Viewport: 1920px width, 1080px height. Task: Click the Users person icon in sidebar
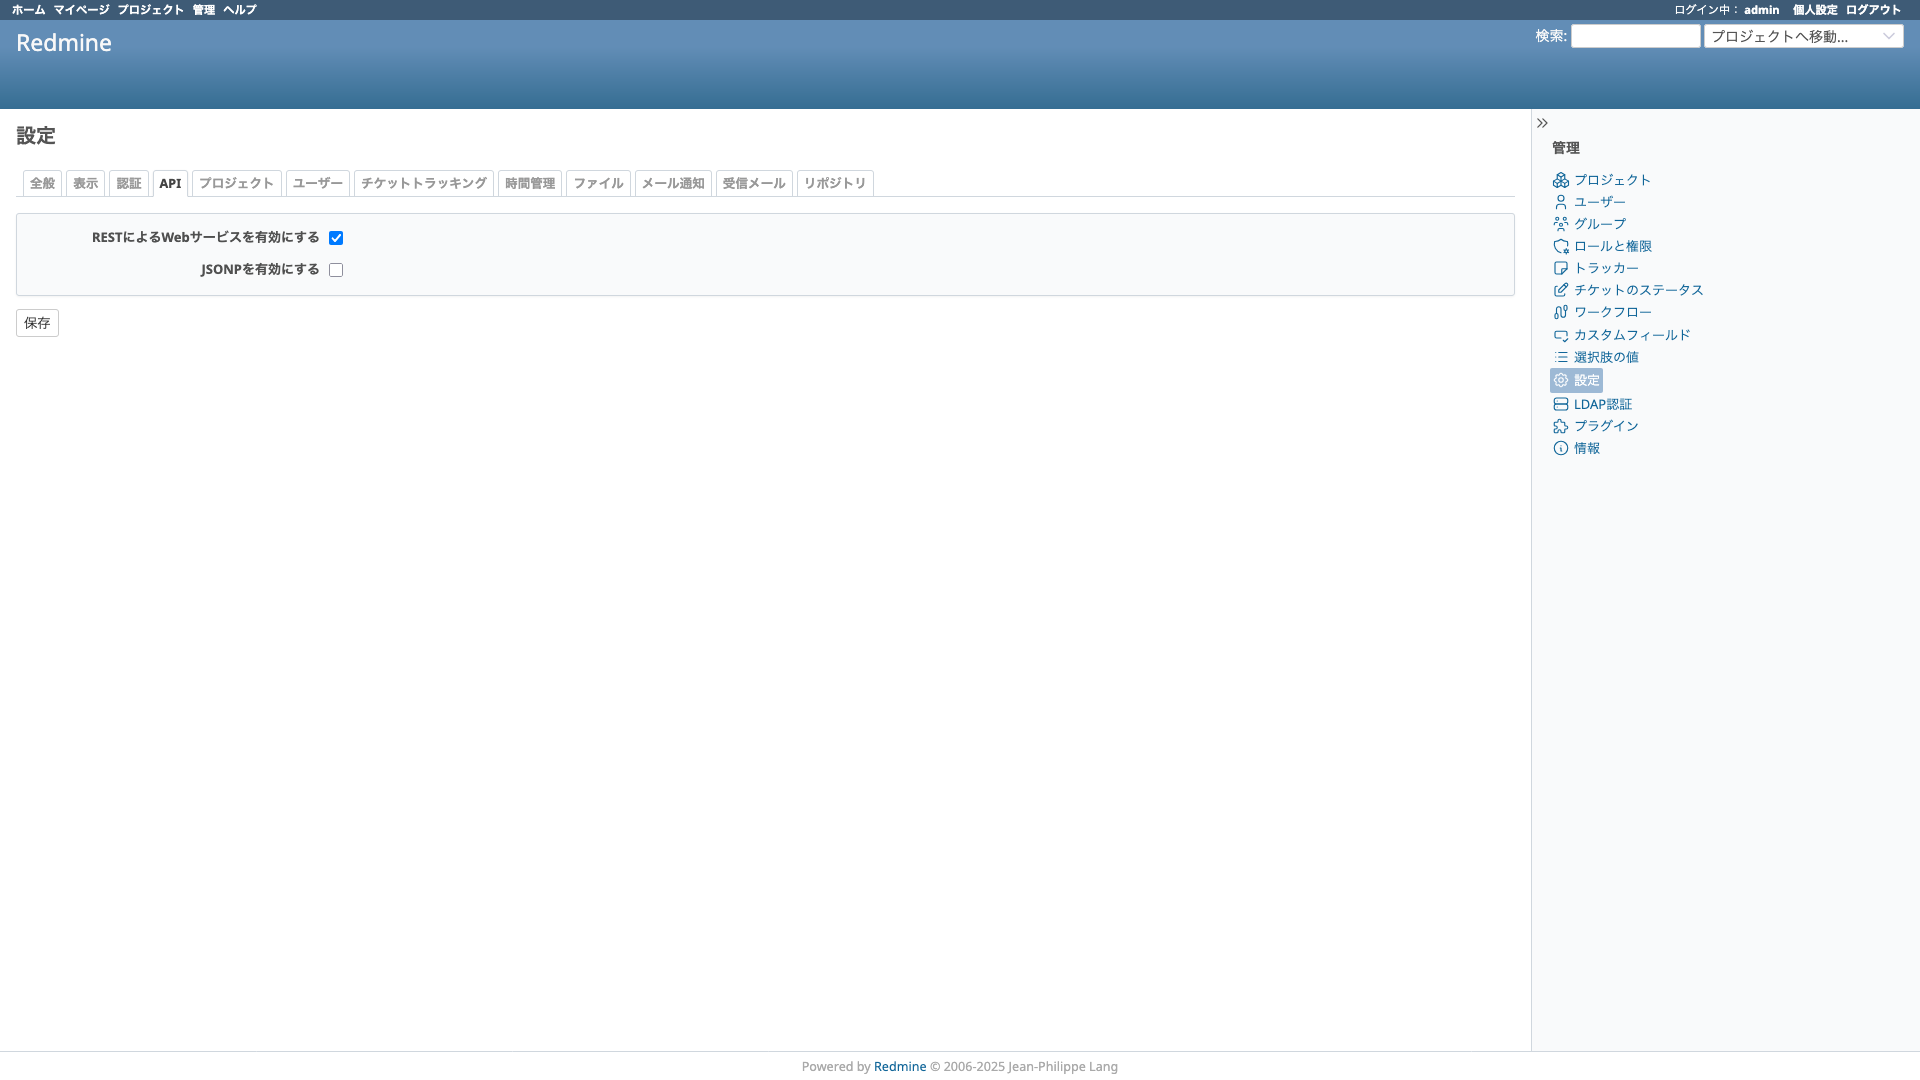[1560, 202]
